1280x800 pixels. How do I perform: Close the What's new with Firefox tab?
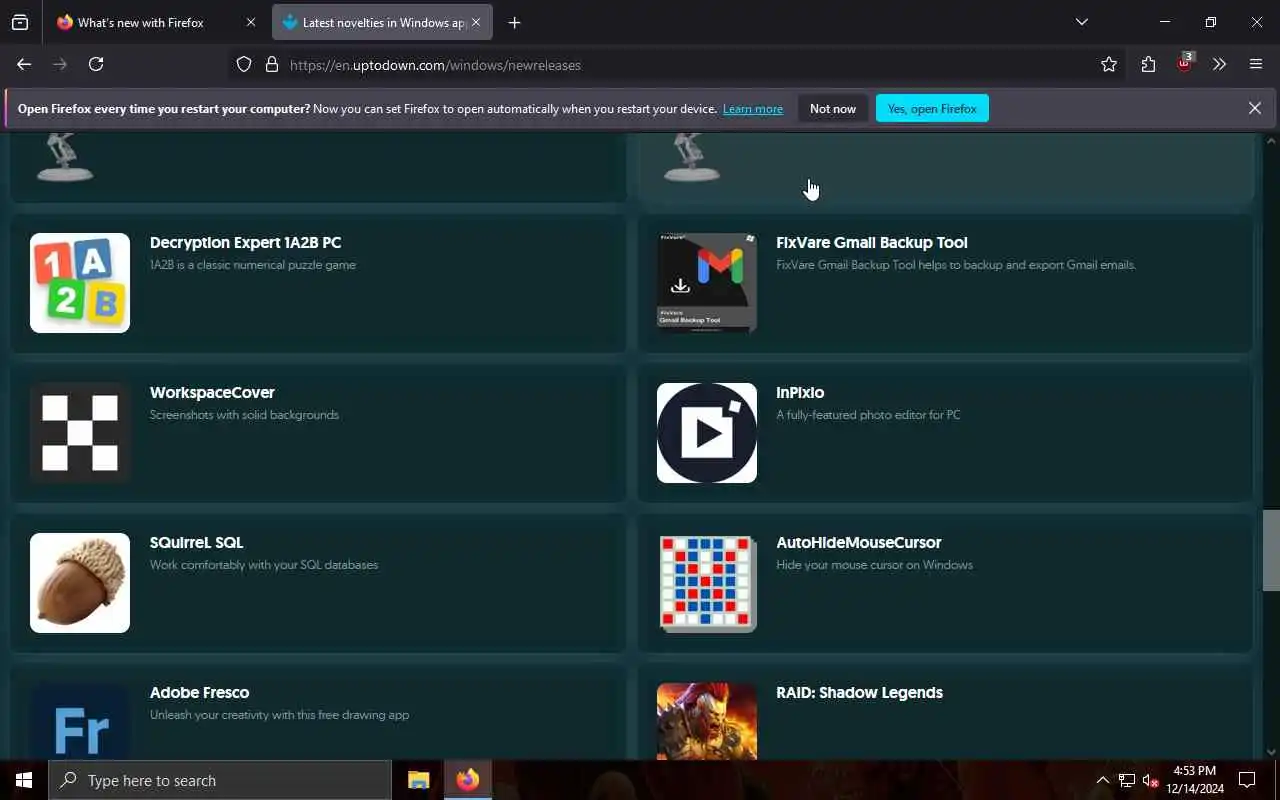[x=250, y=22]
